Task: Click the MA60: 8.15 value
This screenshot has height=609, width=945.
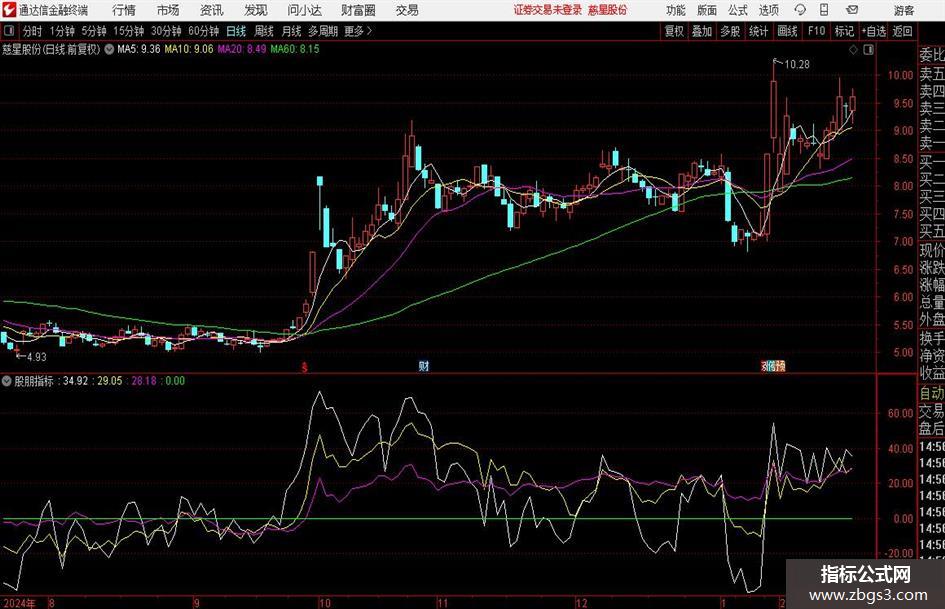Action: (295, 49)
